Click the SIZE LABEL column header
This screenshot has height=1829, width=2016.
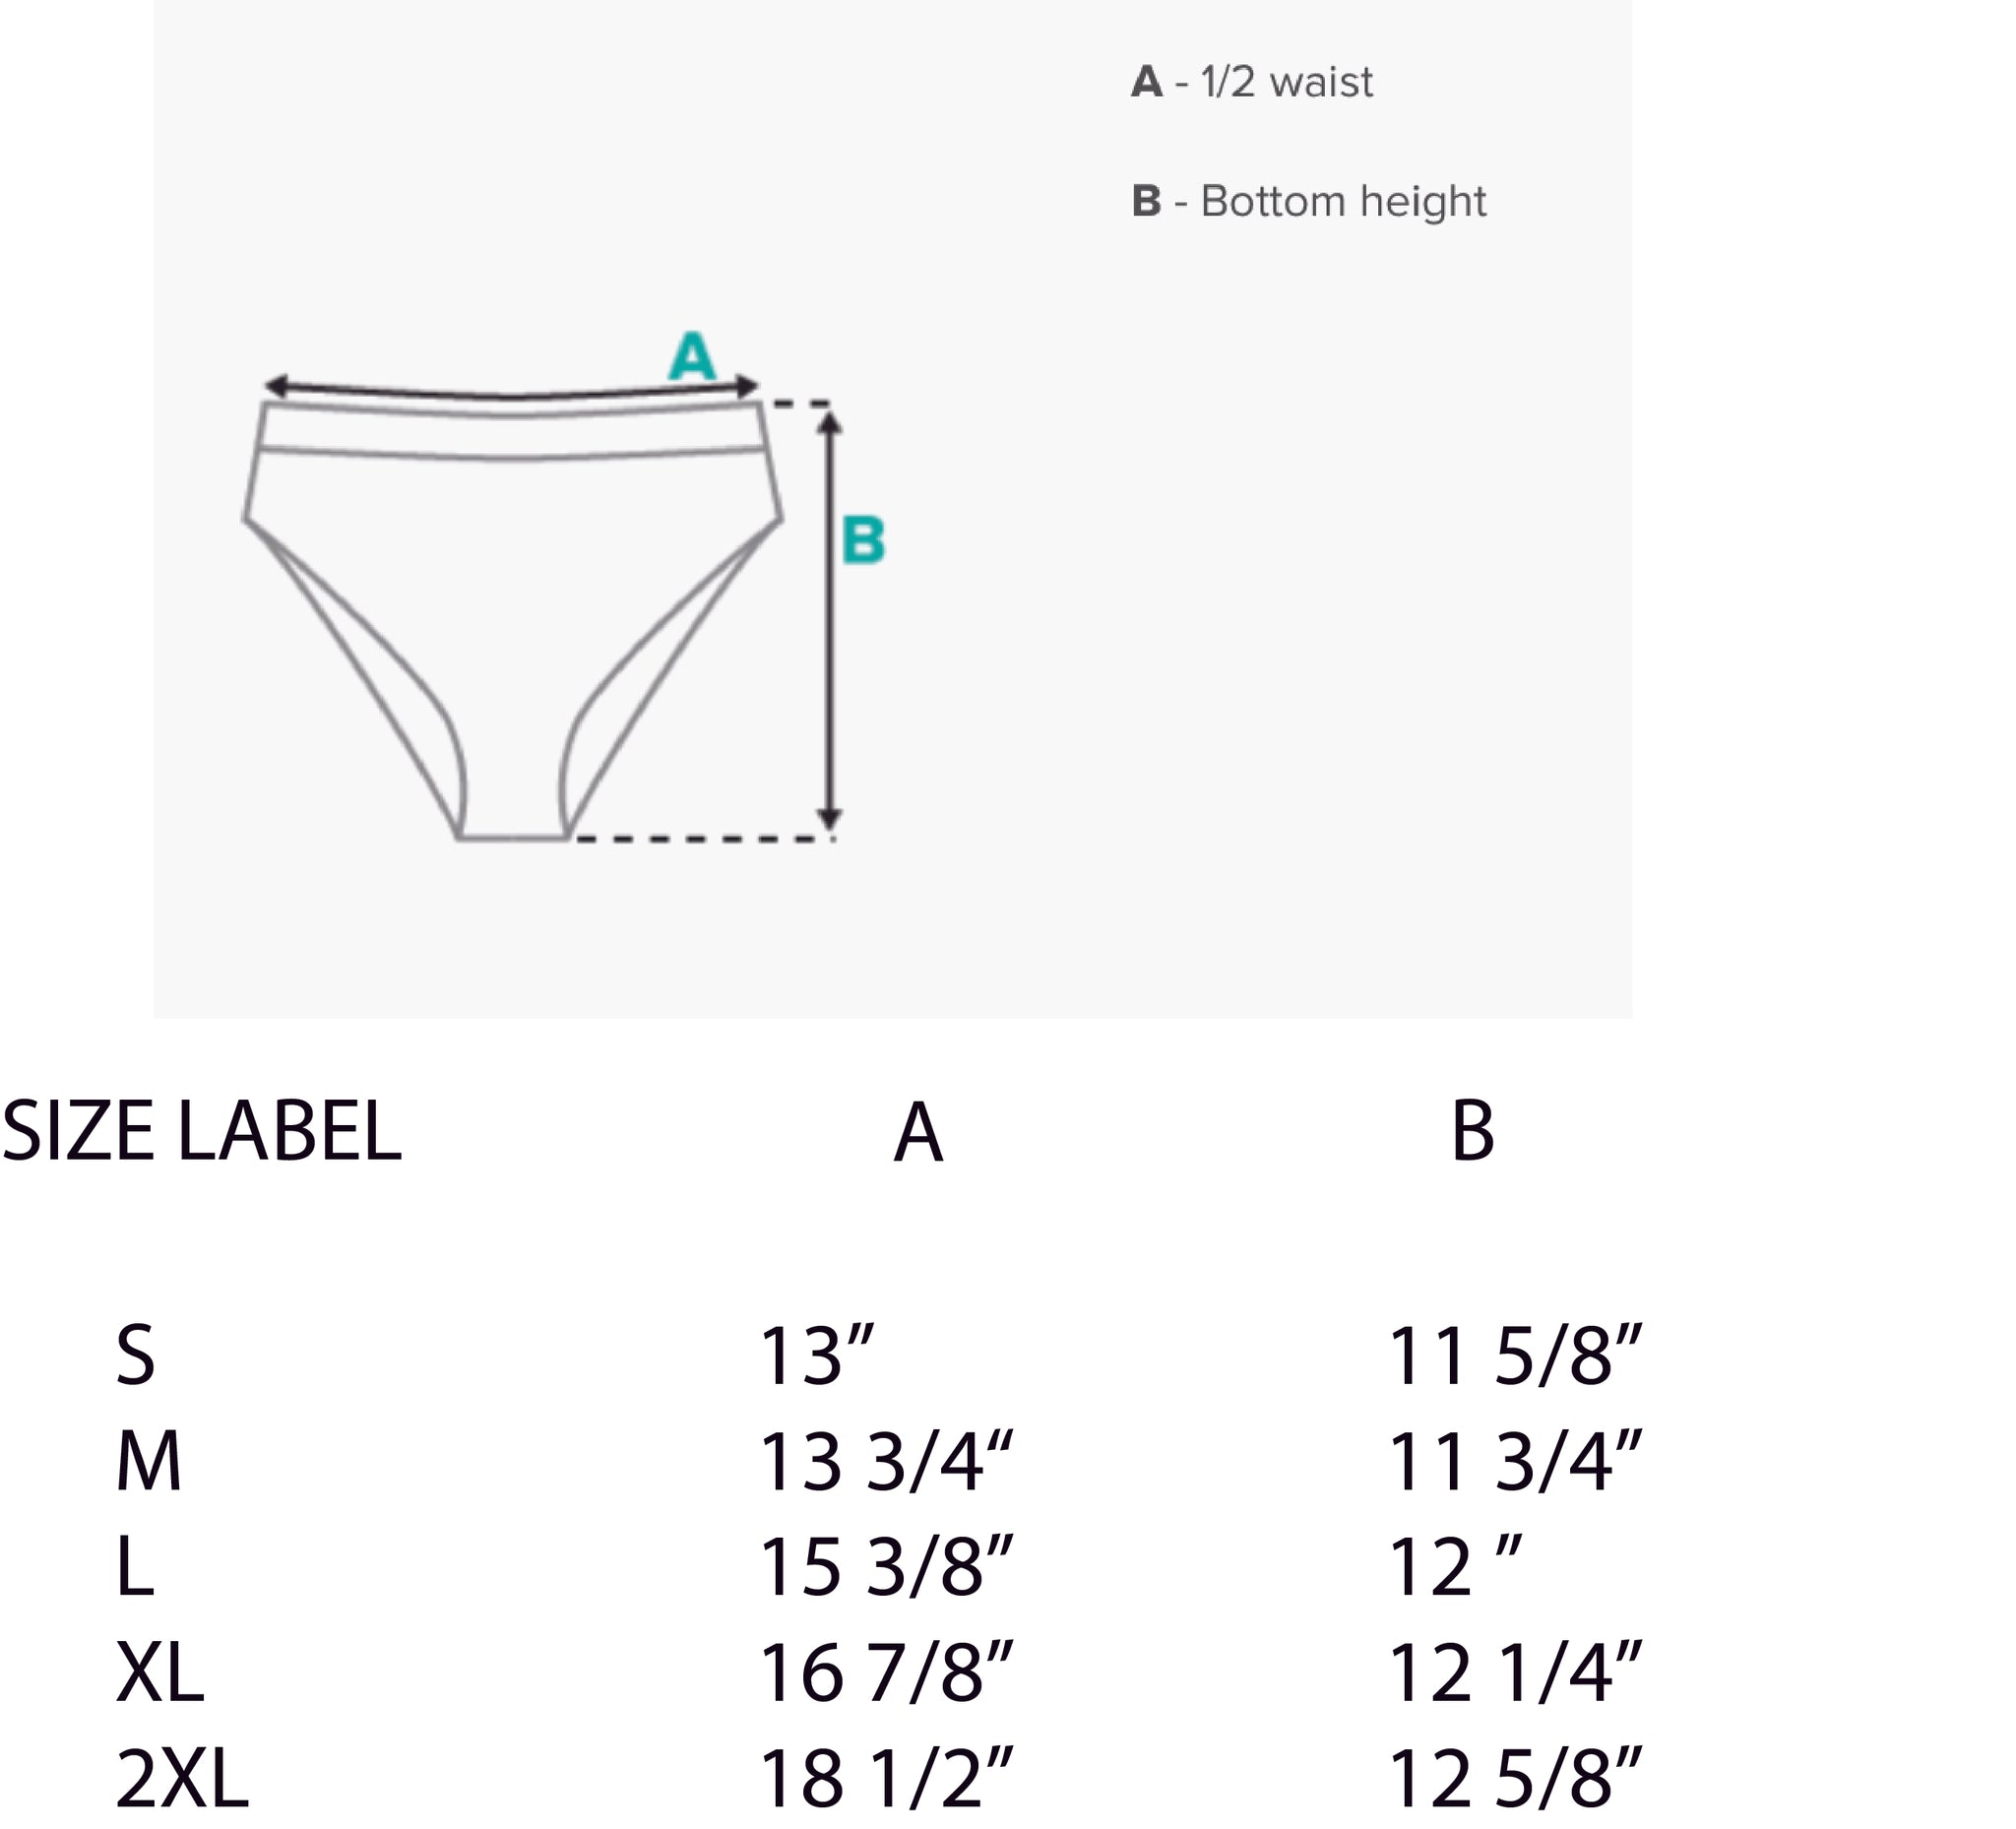(x=201, y=1131)
